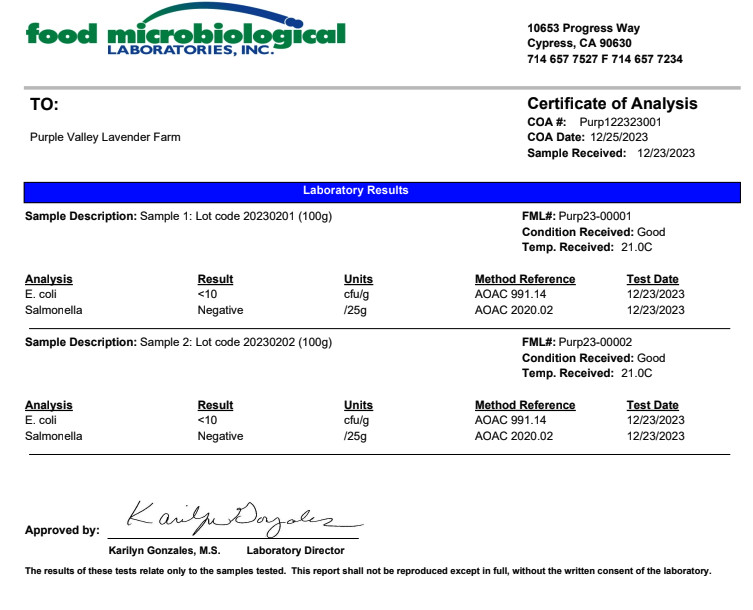Click the Purple Valley Lavender Farm recipient
The width and height of the screenshot is (753, 610).
105,137
